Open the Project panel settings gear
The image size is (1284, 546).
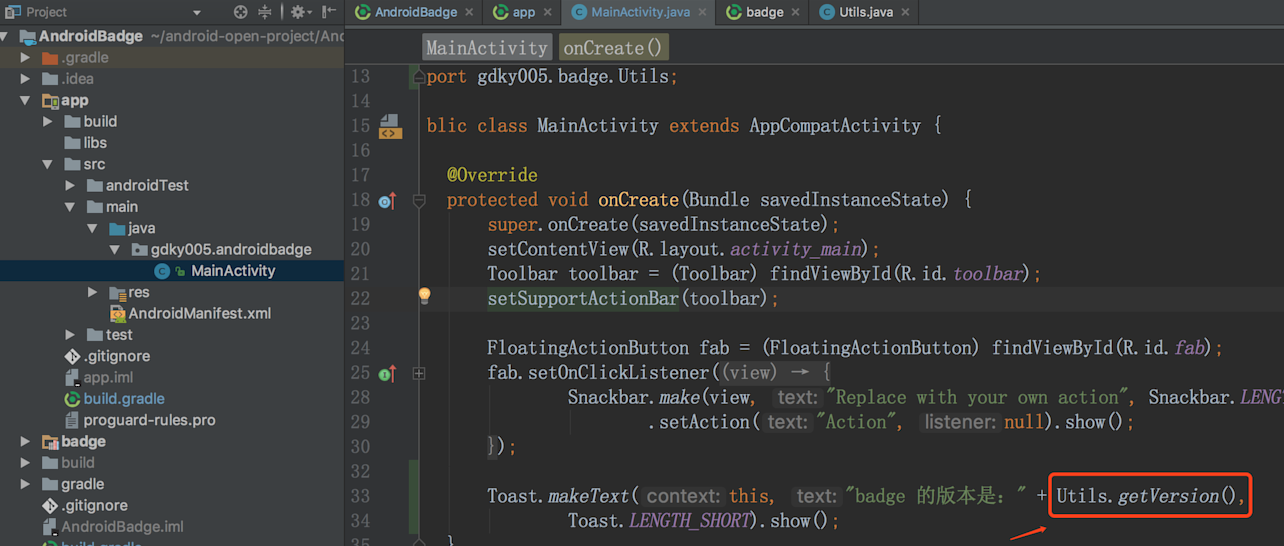coord(299,12)
